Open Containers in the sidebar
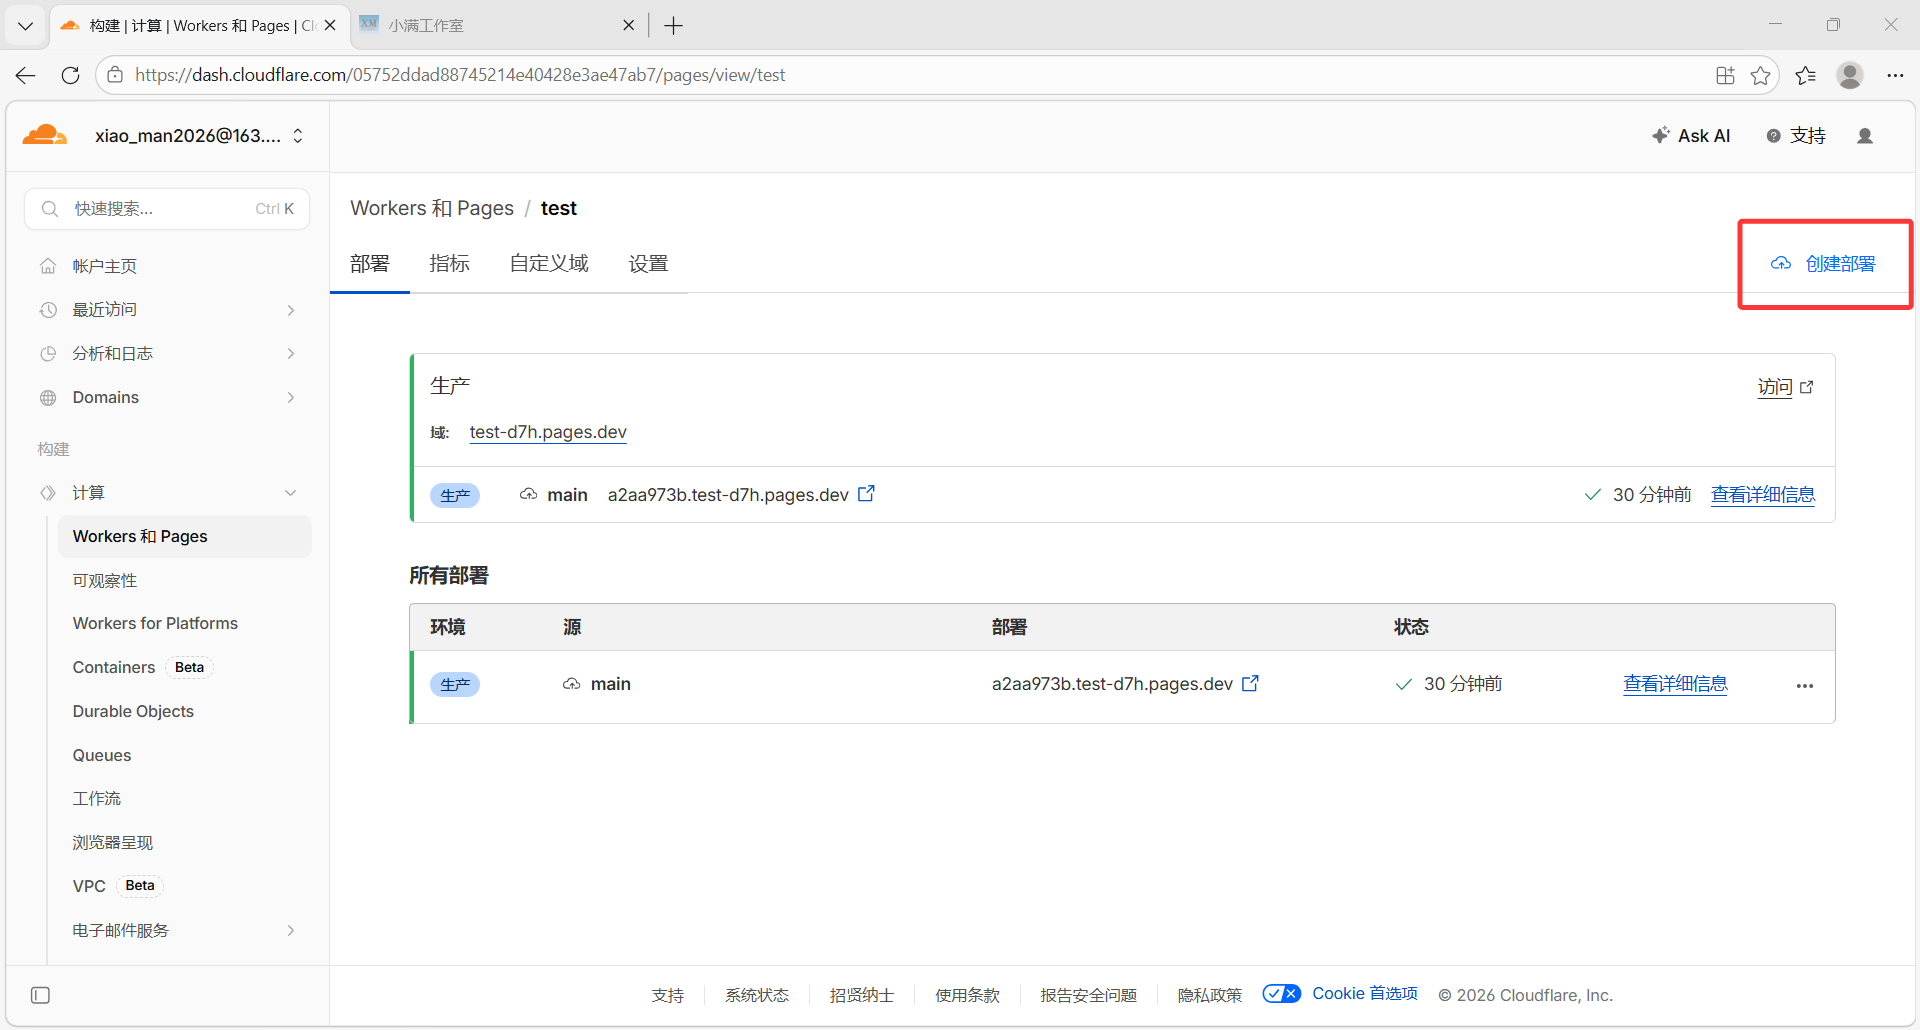Image resolution: width=1920 pixels, height=1030 pixels. click(114, 668)
